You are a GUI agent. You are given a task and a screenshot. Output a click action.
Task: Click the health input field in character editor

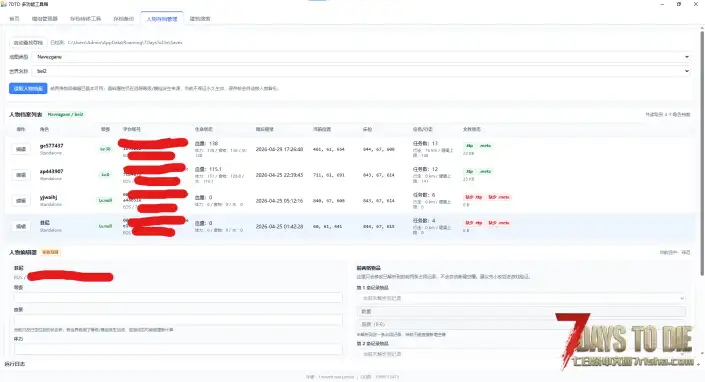[x=178, y=320]
